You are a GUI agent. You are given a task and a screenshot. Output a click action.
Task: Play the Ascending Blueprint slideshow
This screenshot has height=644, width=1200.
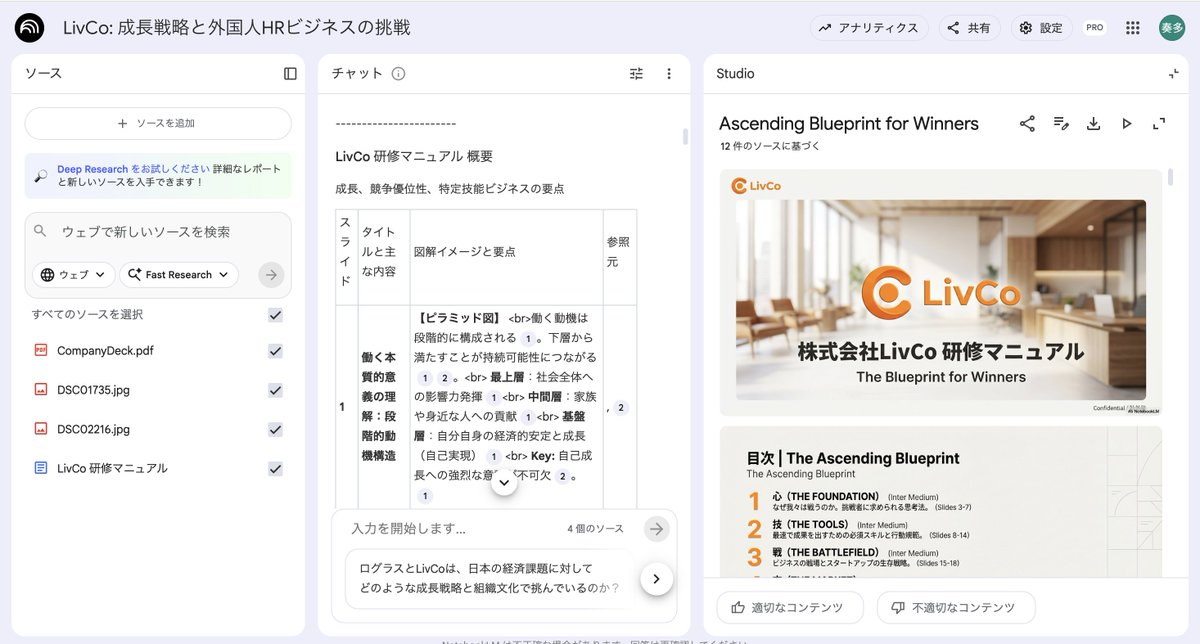coord(1126,123)
